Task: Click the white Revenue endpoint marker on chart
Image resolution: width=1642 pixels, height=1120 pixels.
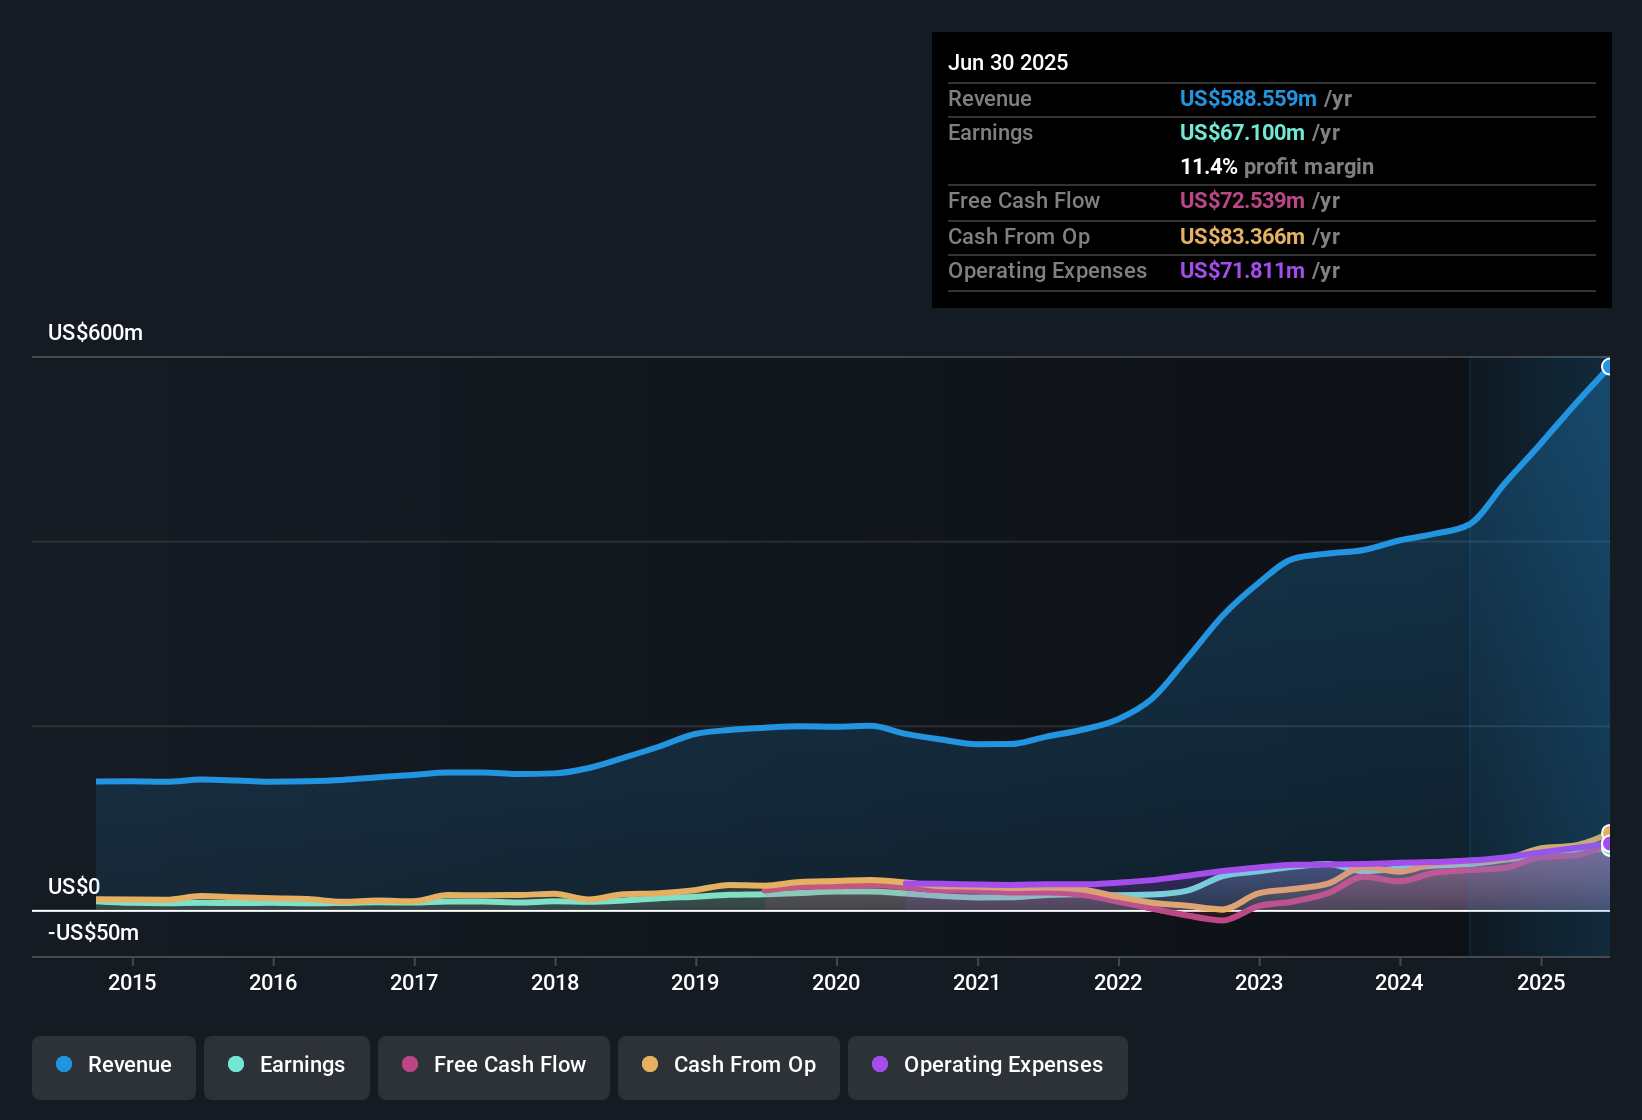Action: (1608, 368)
